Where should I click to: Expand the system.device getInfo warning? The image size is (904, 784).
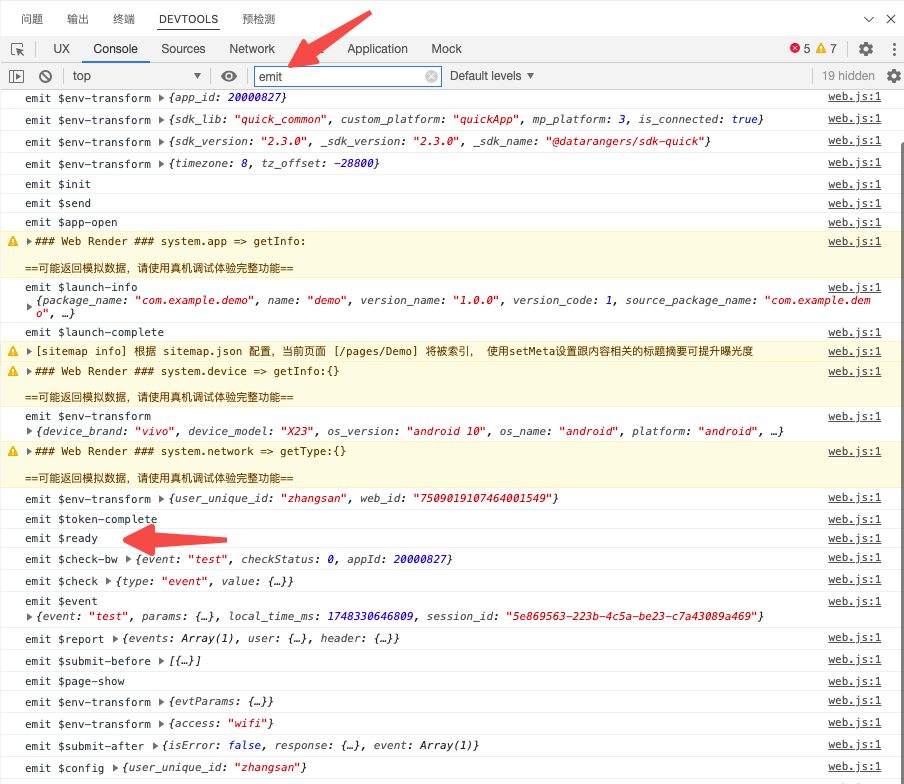click(29, 372)
